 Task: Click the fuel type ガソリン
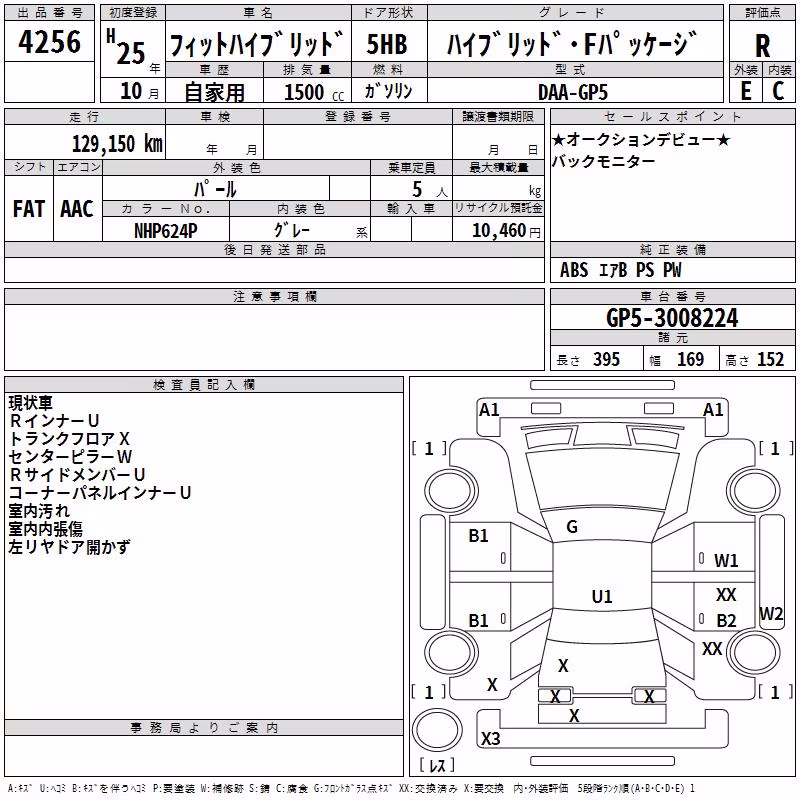click(388, 91)
